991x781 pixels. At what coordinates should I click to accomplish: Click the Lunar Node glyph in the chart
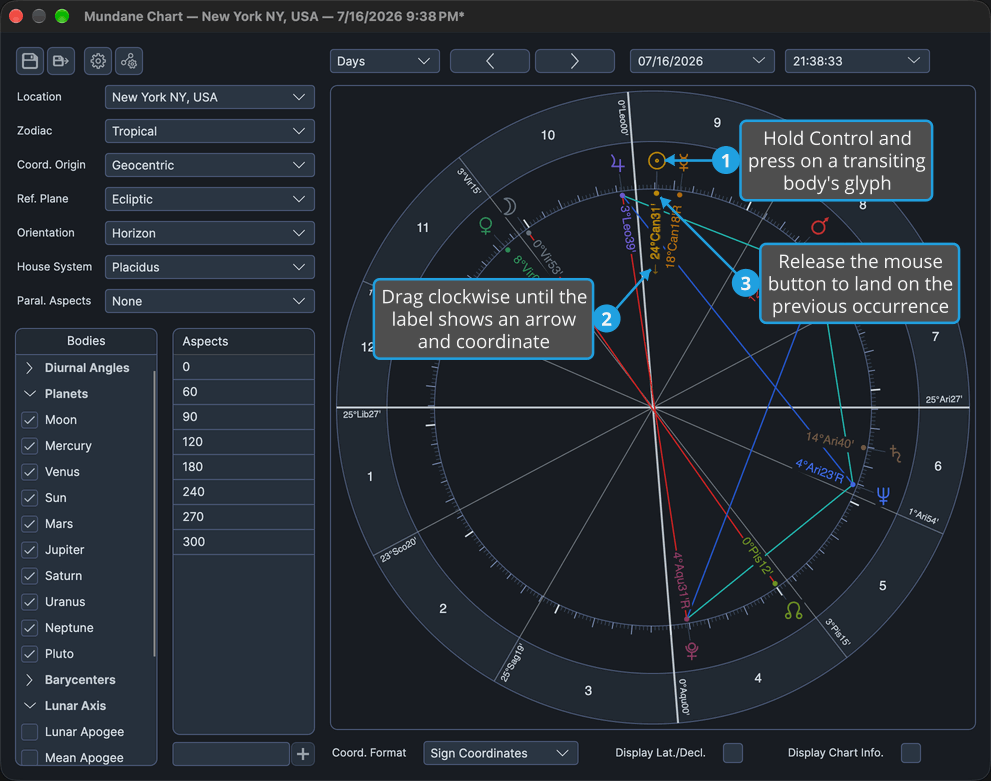tap(793, 610)
